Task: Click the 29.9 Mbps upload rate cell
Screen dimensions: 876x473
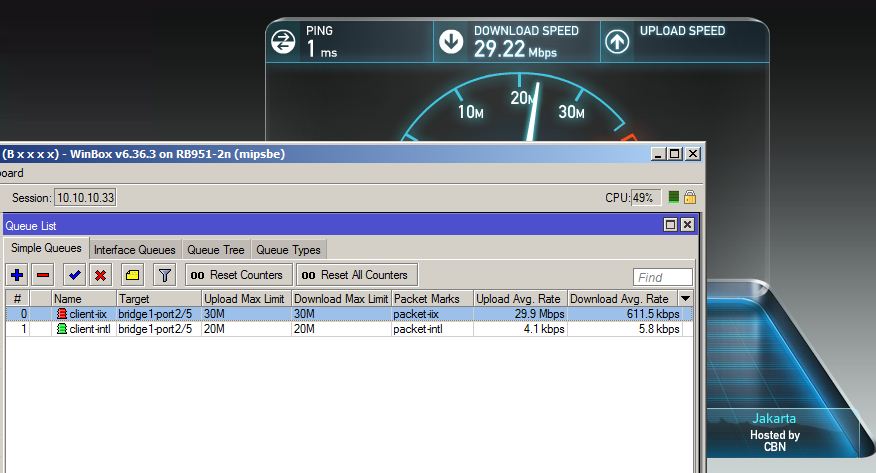Action: coord(521,314)
